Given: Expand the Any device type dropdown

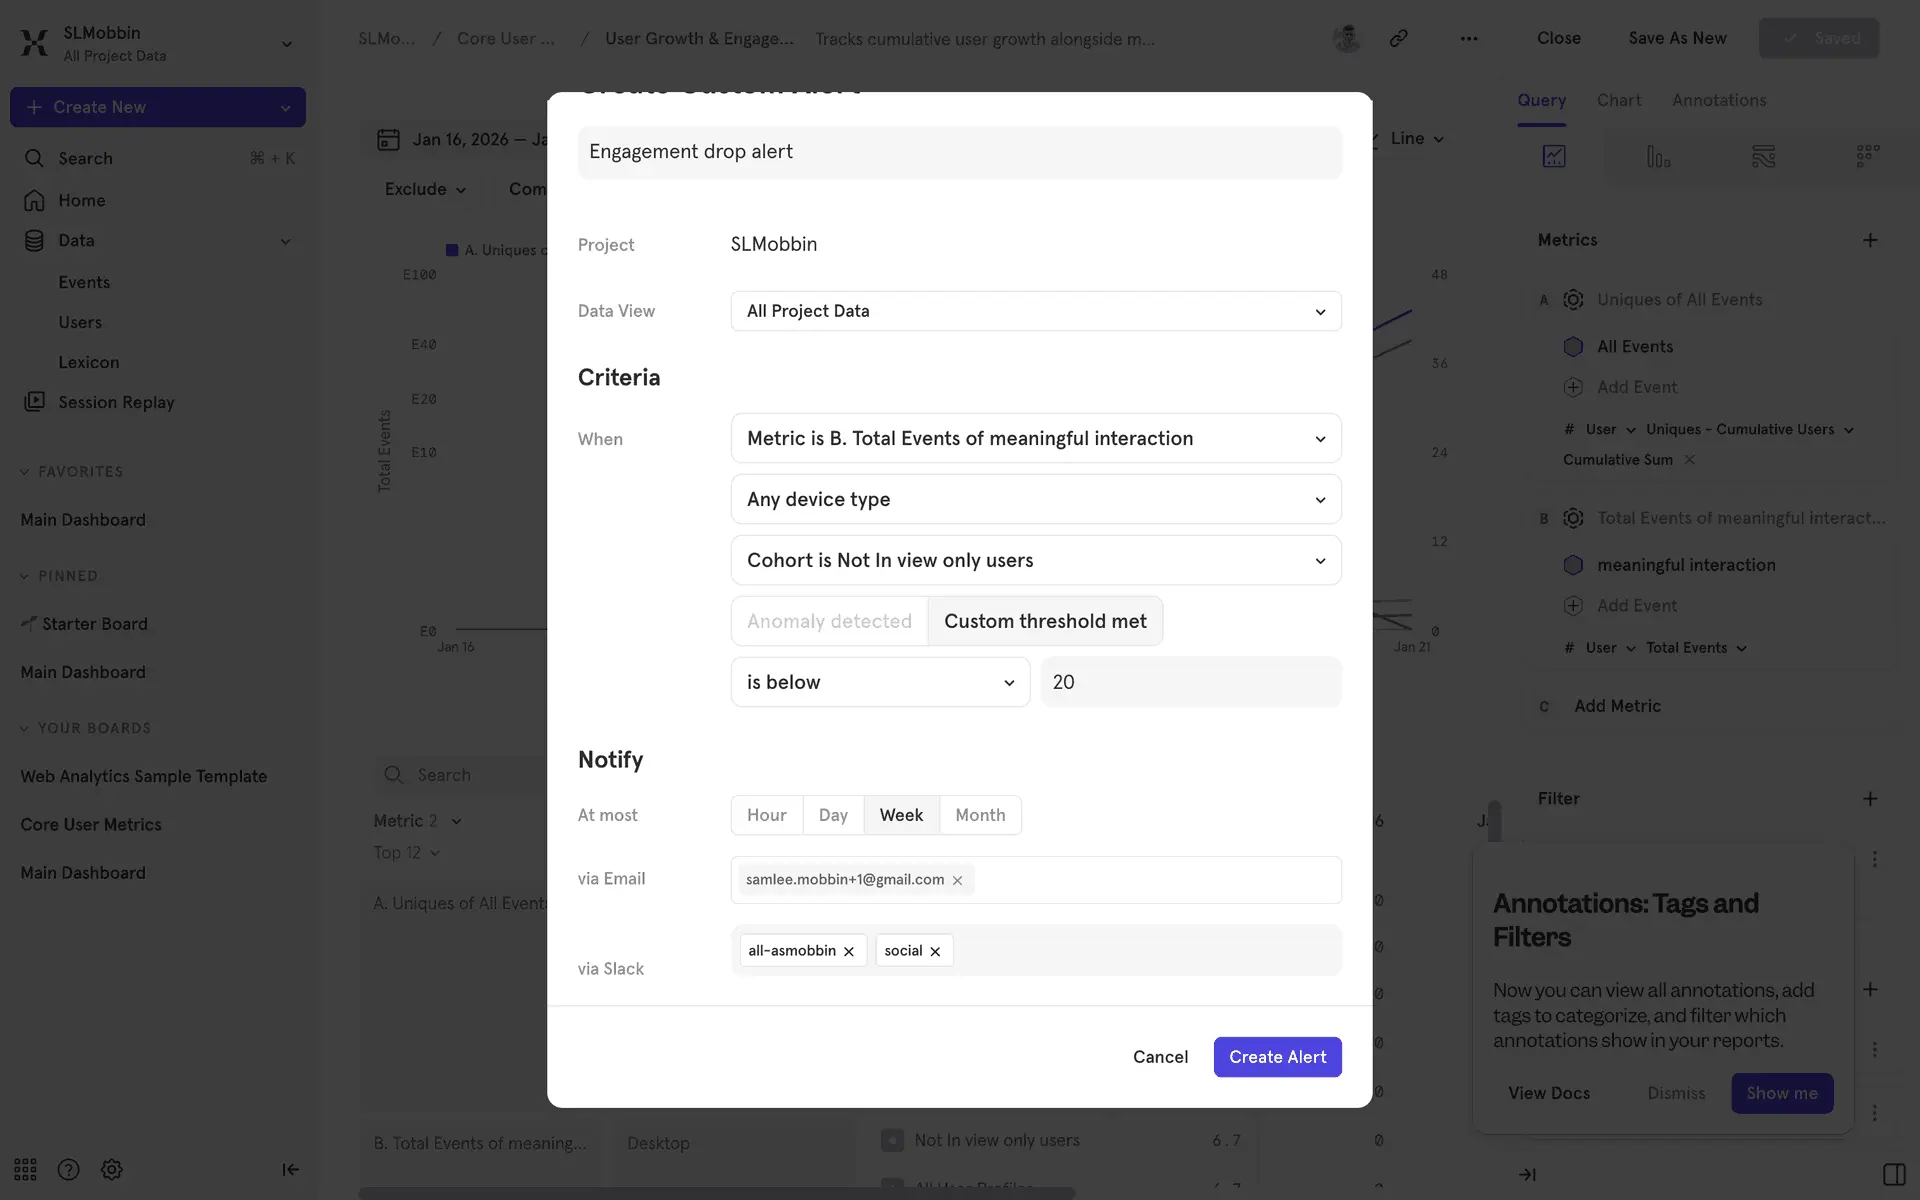Looking at the screenshot, I should tap(1035, 499).
